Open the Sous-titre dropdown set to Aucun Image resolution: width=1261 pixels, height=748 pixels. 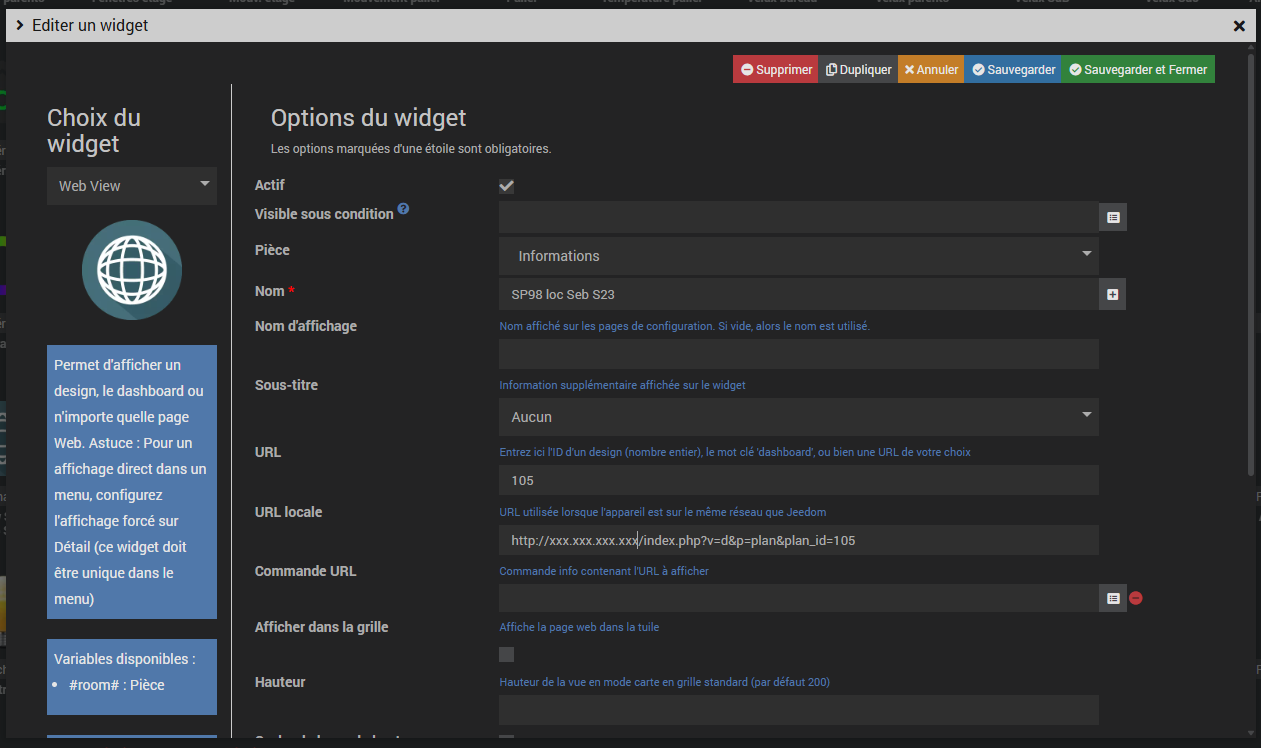tap(798, 417)
